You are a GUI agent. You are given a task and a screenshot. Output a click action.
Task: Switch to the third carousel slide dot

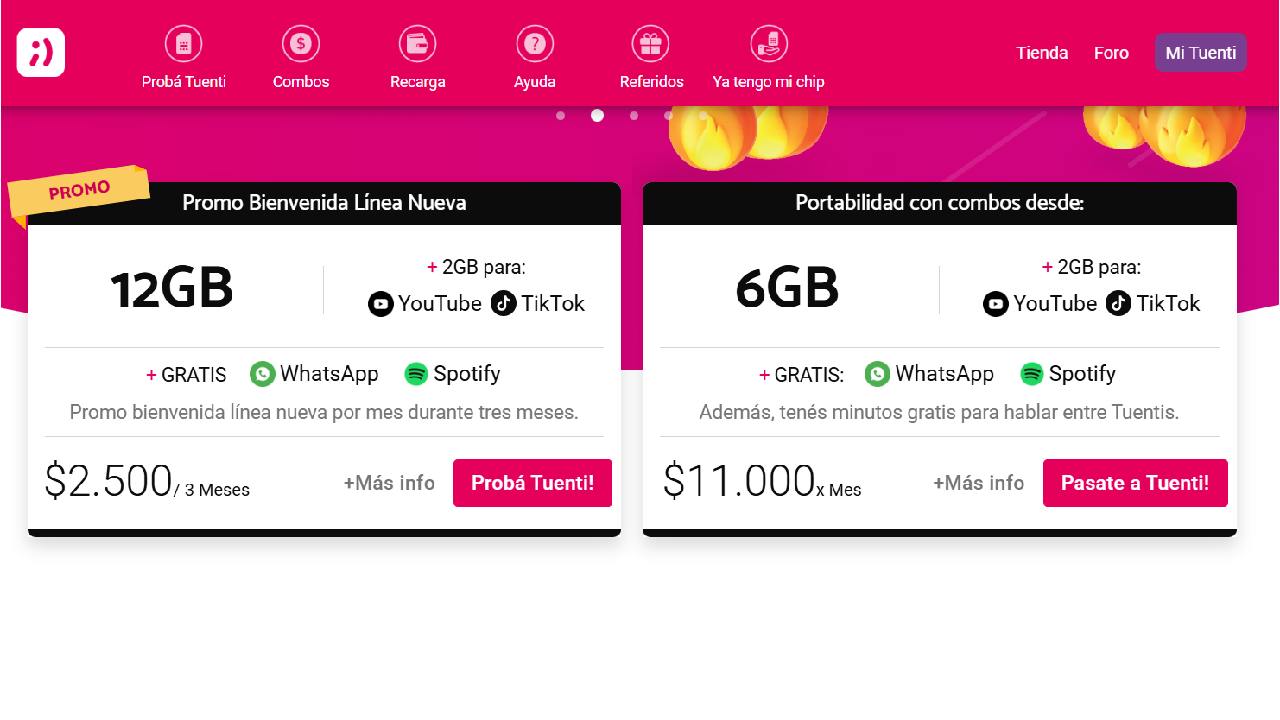pyautogui.click(x=634, y=116)
